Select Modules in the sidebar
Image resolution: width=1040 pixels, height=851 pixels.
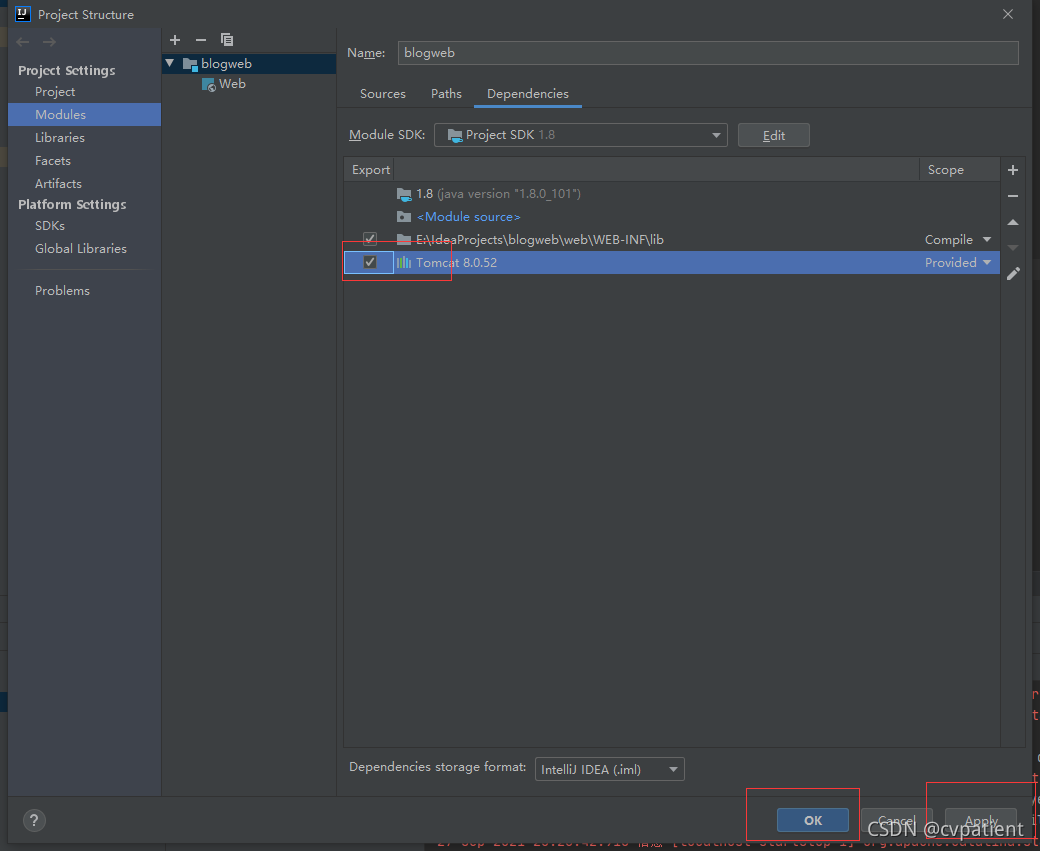point(84,115)
